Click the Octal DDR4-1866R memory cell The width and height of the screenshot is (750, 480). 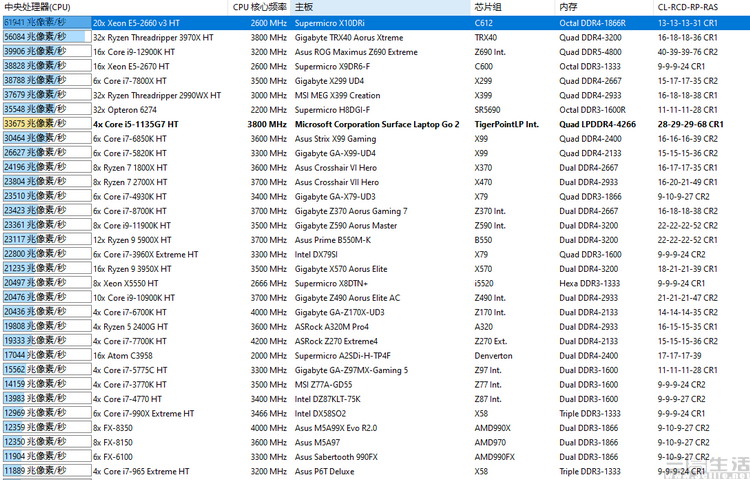[x=592, y=23]
